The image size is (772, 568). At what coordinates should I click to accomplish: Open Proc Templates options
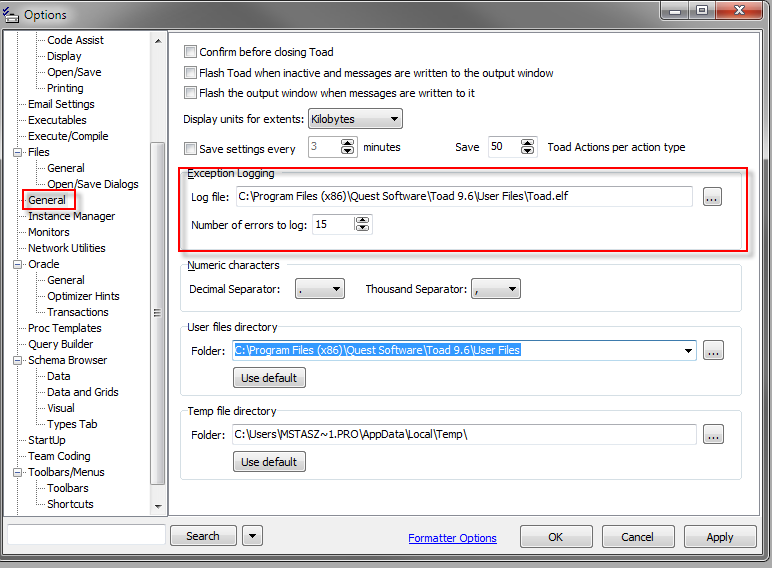click(64, 328)
